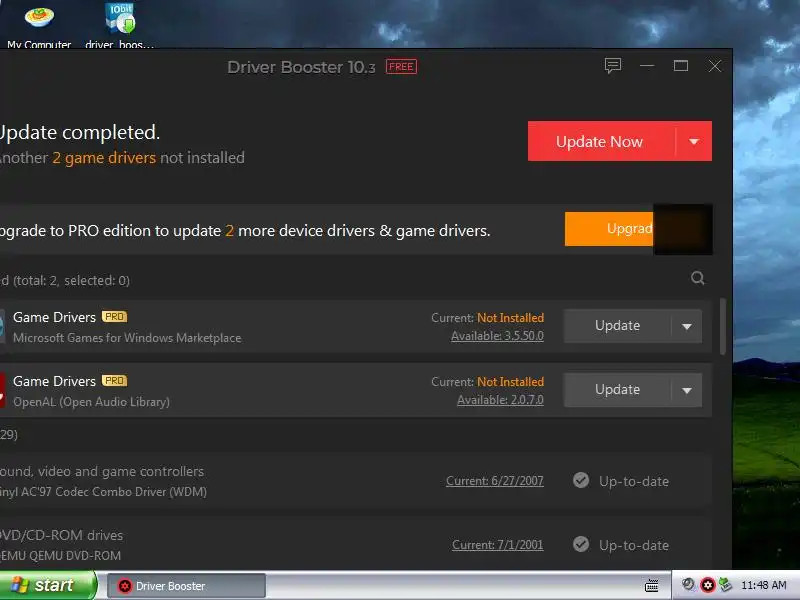The height and width of the screenshot is (600, 800).
Task: Expand Update dropdown for OpenAL driver
Action: tap(687, 390)
